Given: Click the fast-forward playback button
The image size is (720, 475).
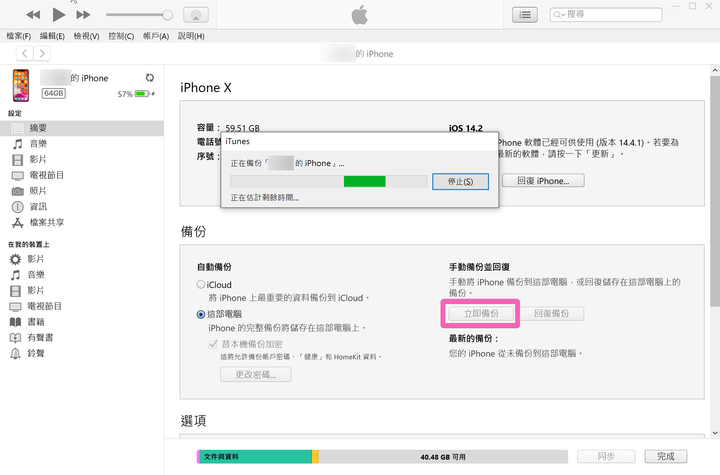Looking at the screenshot, I should tap(83, 15).
